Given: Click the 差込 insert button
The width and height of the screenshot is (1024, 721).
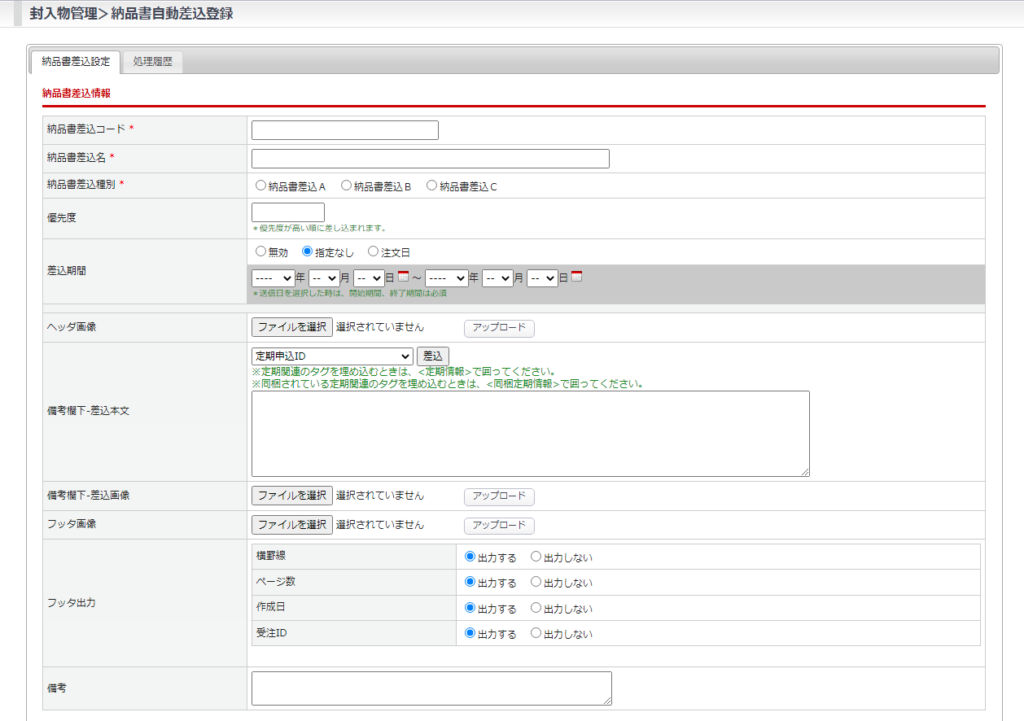Looking at the screenshot, I should [x=433, y=356].
